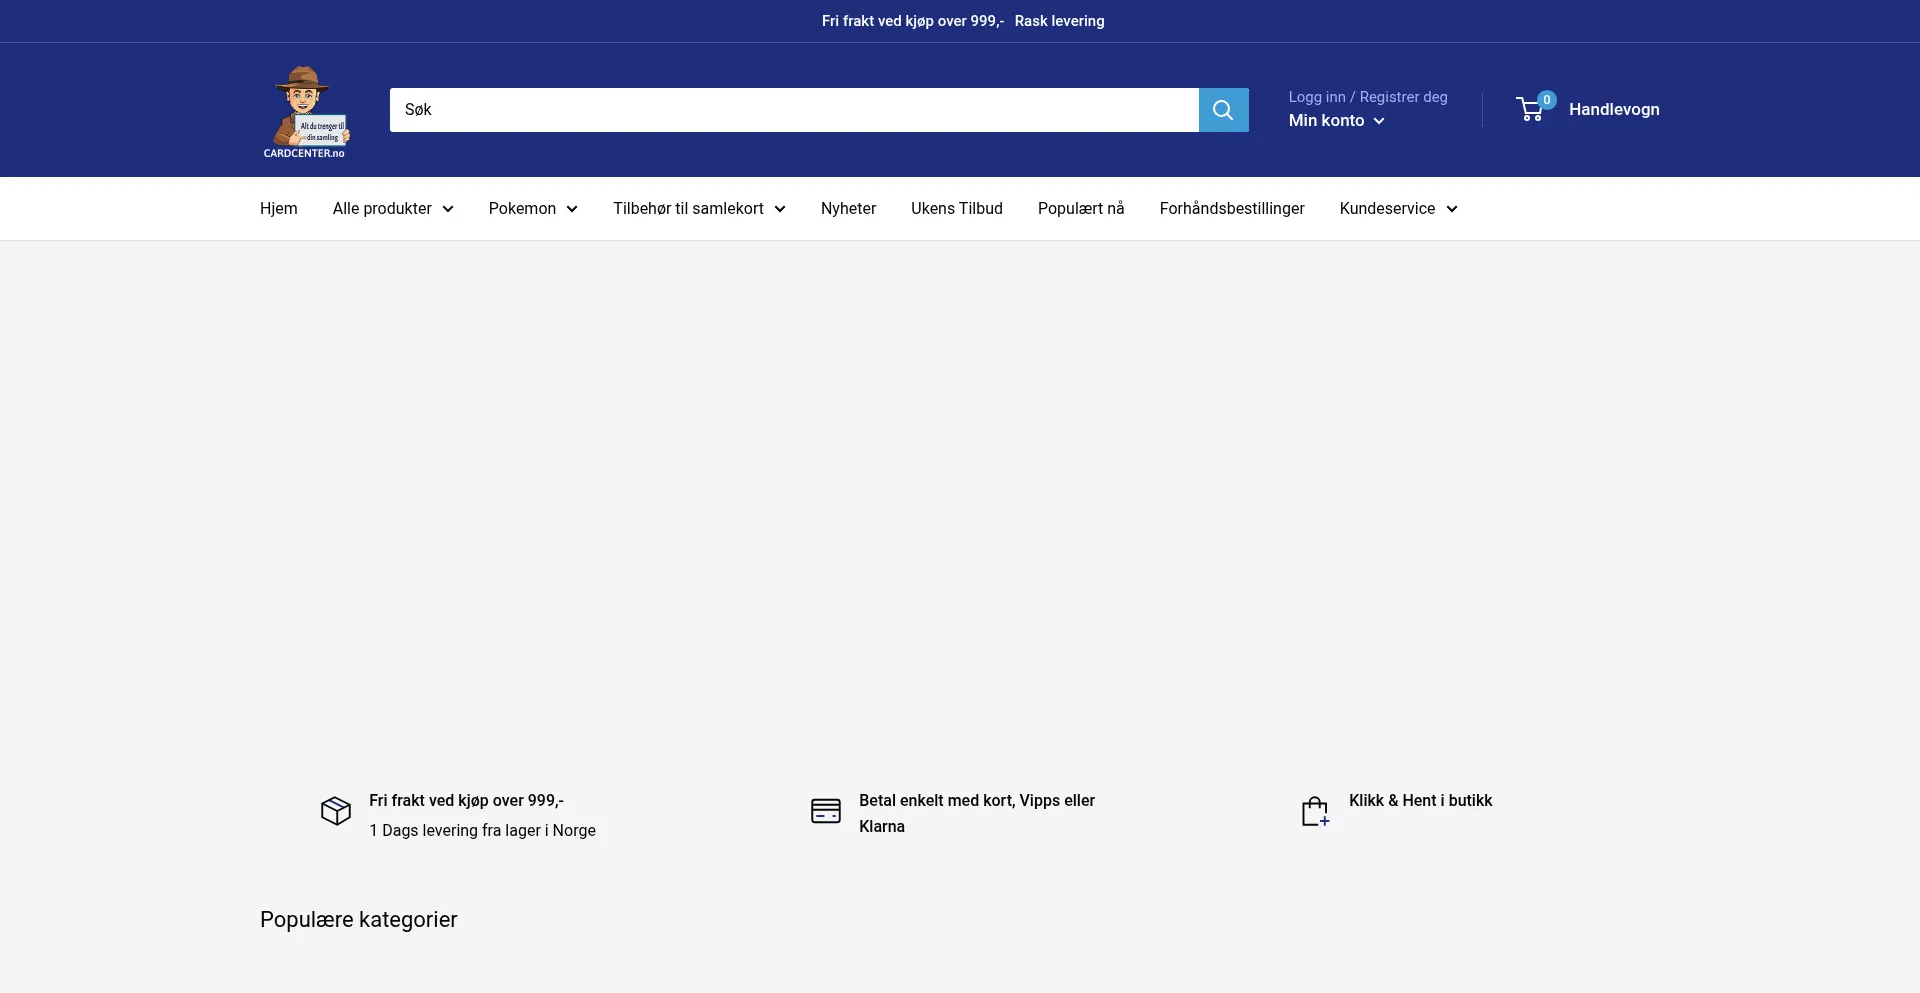The image size is (1920, 993).
Task: Click the Søk search field
Action: click(x=794, y=110)
